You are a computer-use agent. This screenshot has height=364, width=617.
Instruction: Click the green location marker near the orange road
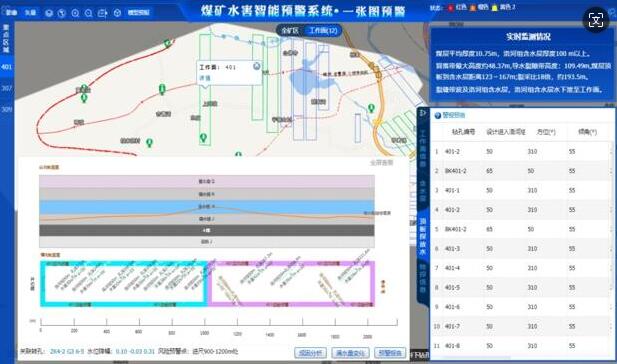click(371, 108)
